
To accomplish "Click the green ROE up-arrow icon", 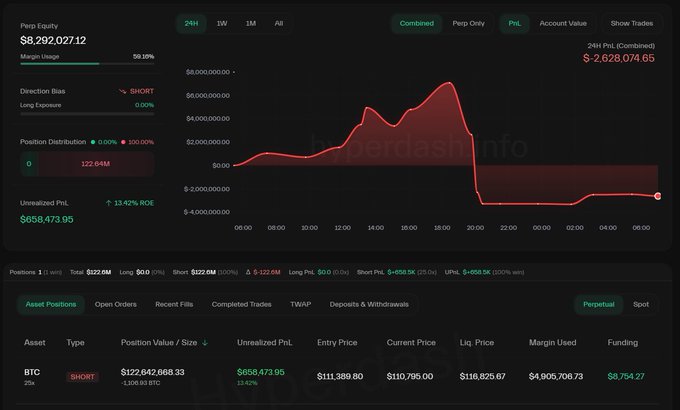I will pyautogui.click(x=108, y=203).
